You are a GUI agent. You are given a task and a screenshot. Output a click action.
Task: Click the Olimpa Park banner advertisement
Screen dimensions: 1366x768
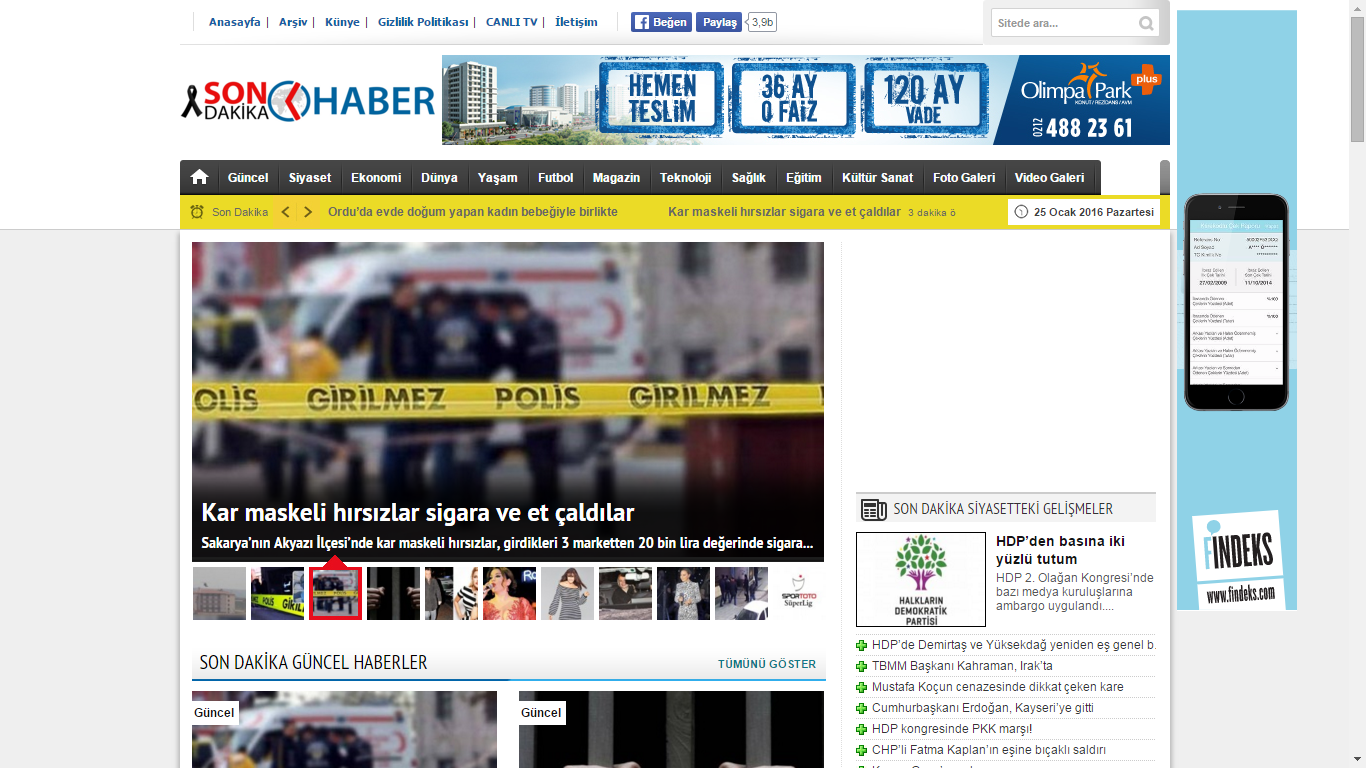pos(806,100)
